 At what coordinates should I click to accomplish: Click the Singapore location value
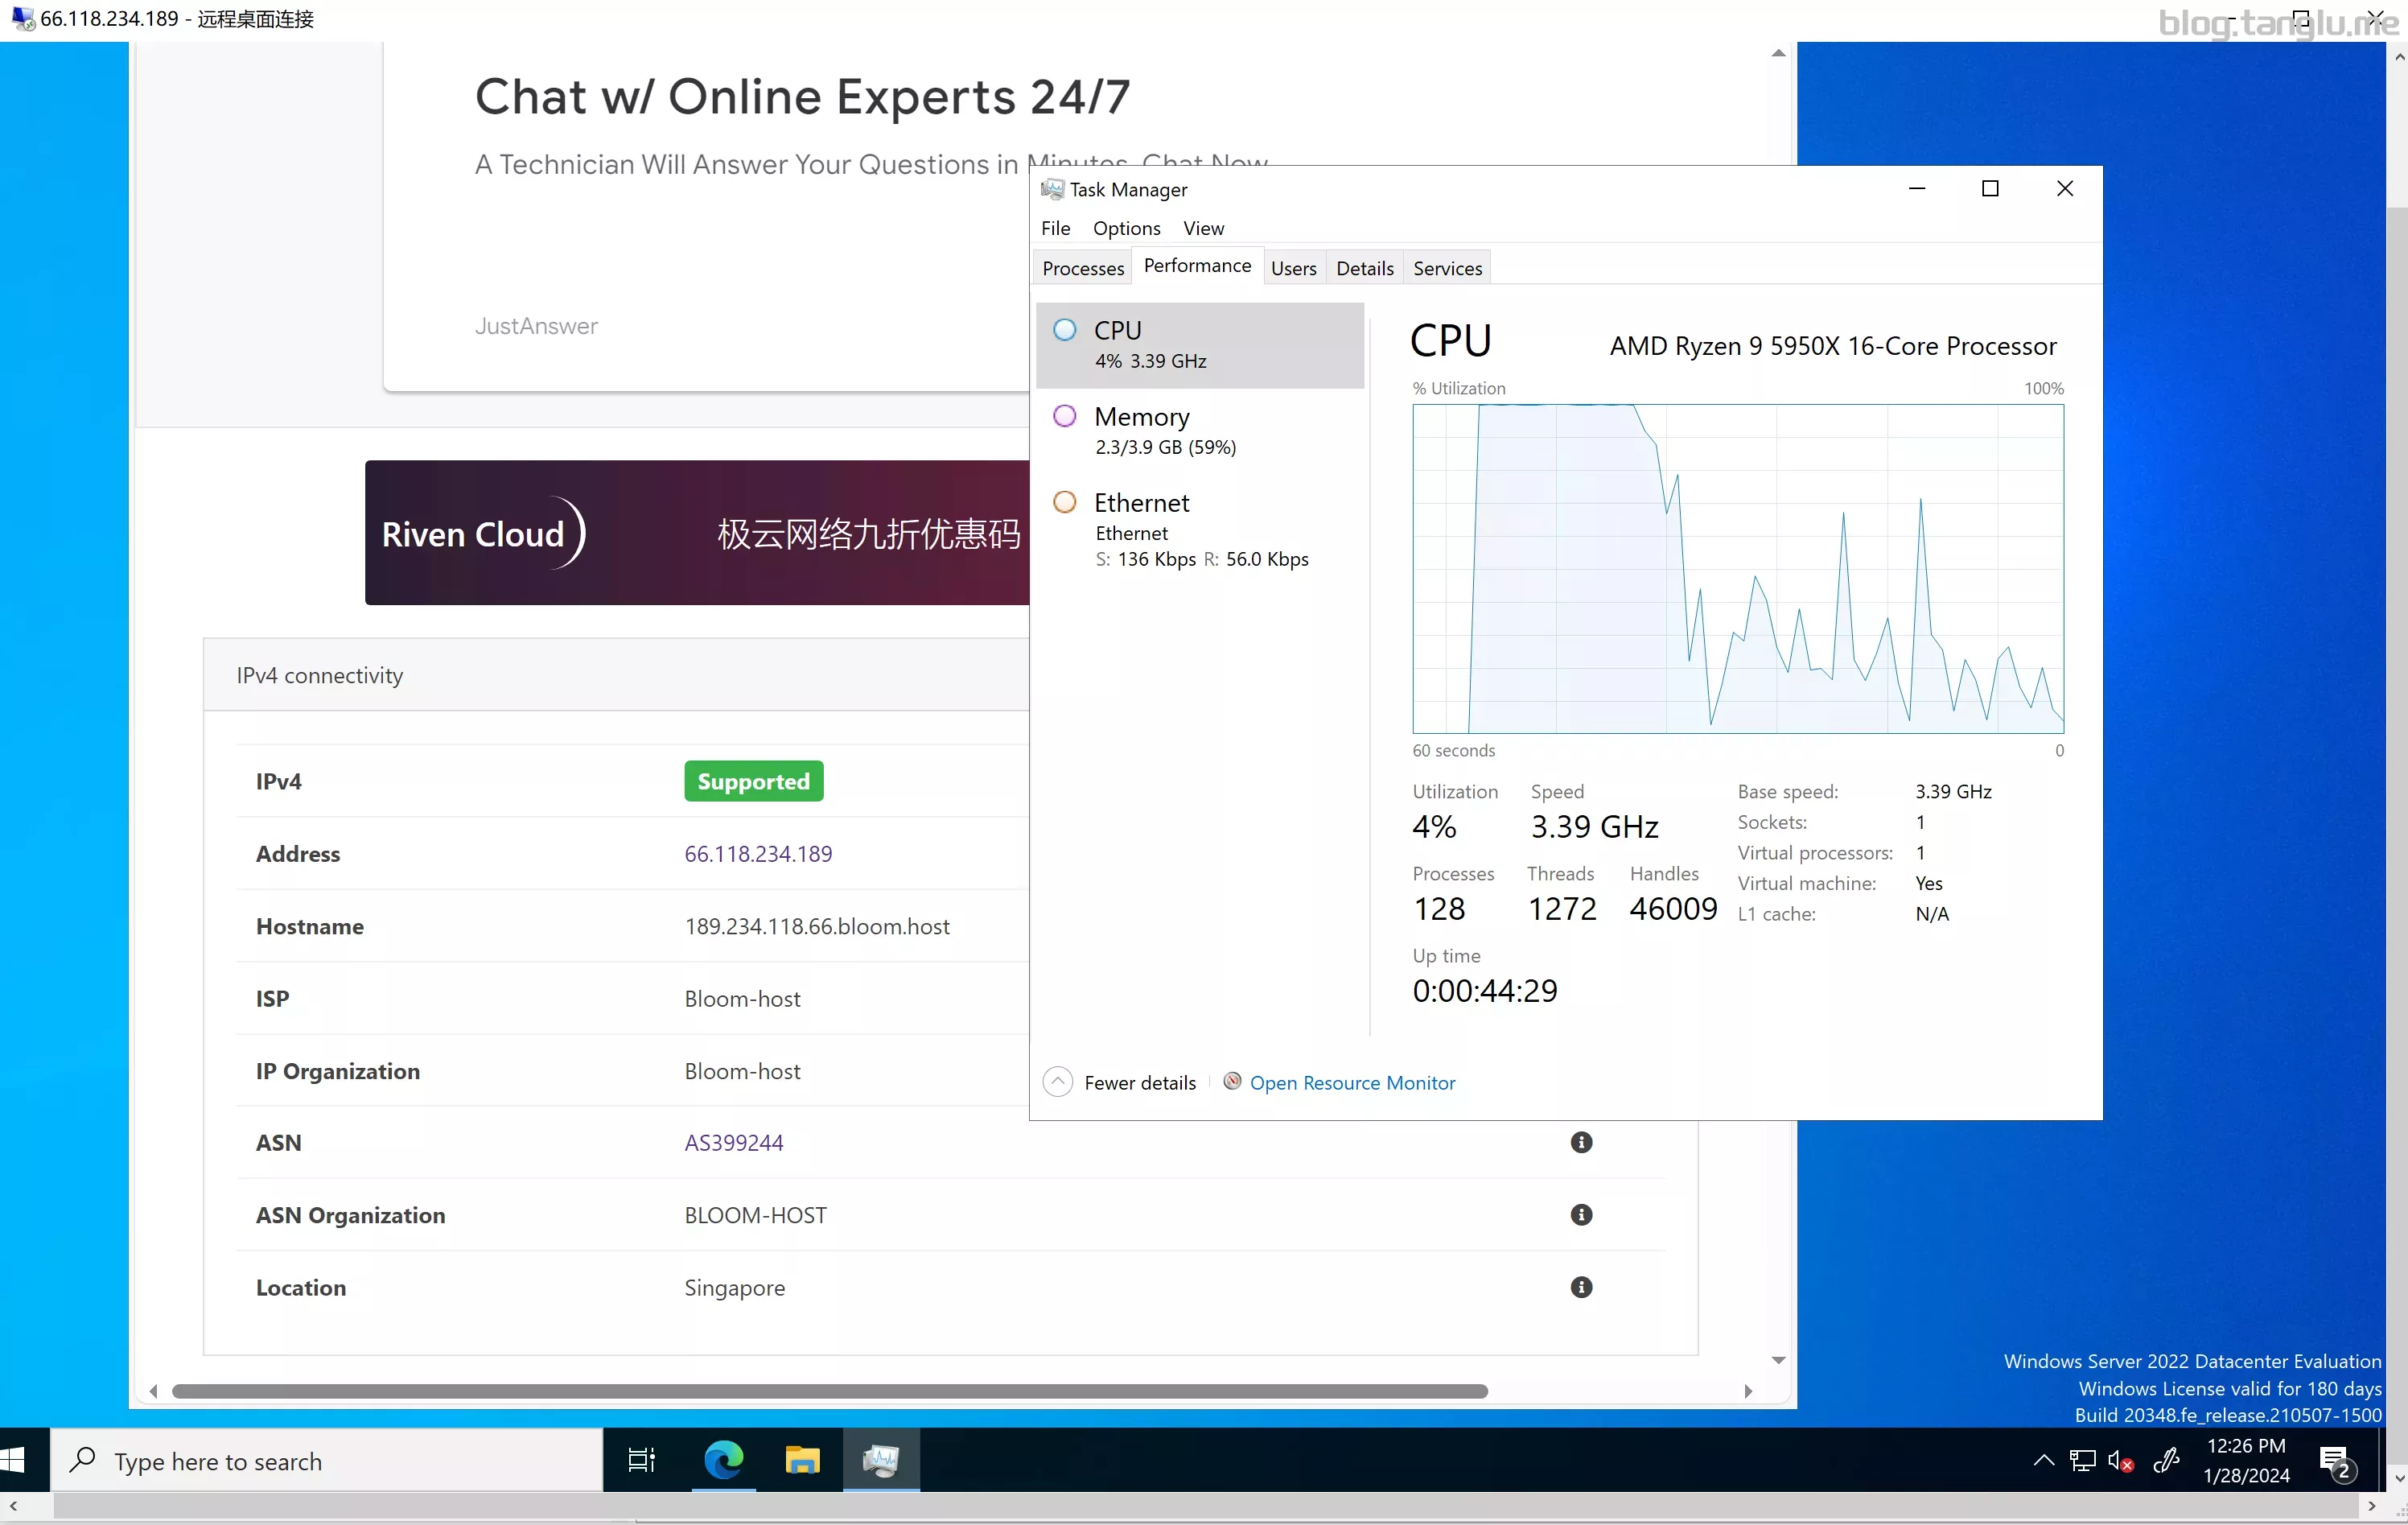coord(734,1287)
